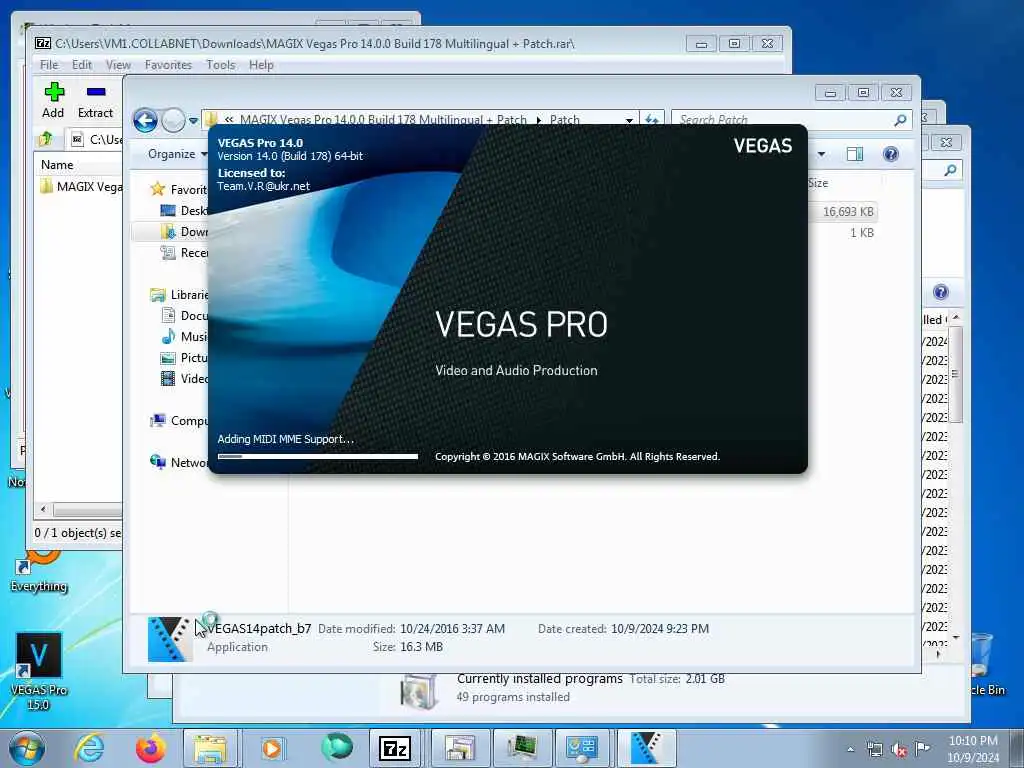Open the Help menu in 7-Zip
The image size is (1024, 768).
[261, 65]
